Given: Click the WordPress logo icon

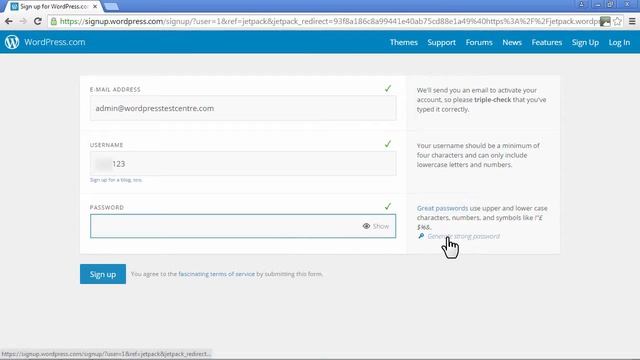Looking at the screenshot, I should 12,42.
